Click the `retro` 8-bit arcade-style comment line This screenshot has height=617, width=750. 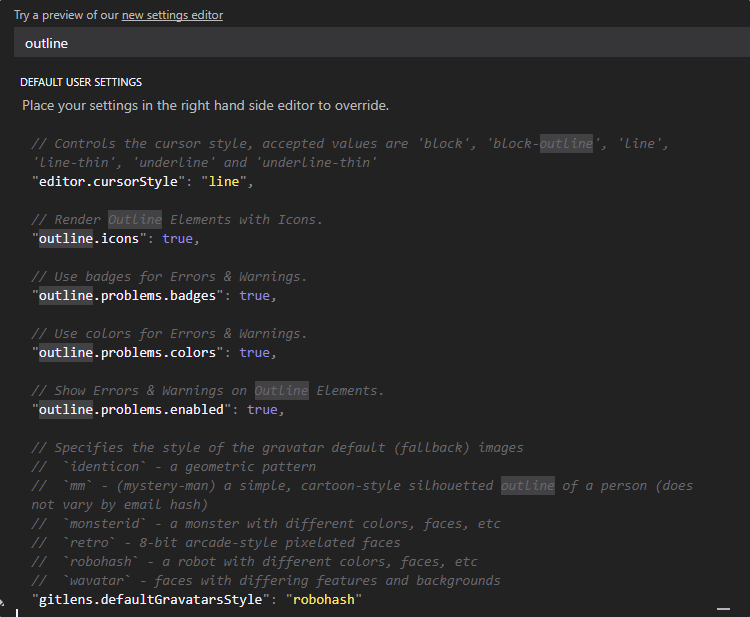pos(216,542)
